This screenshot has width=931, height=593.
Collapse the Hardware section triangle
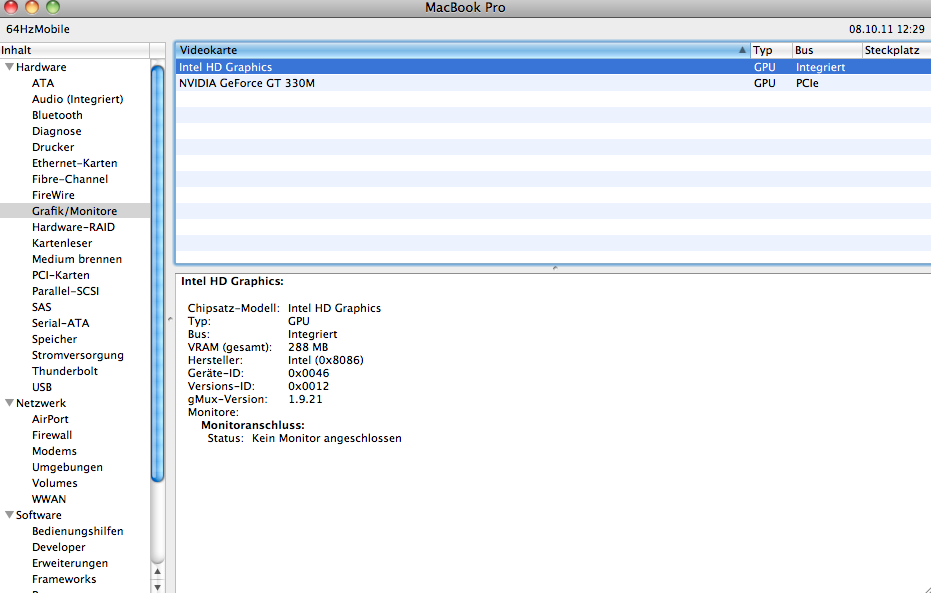pyautogui.click(x=9, y=67)
